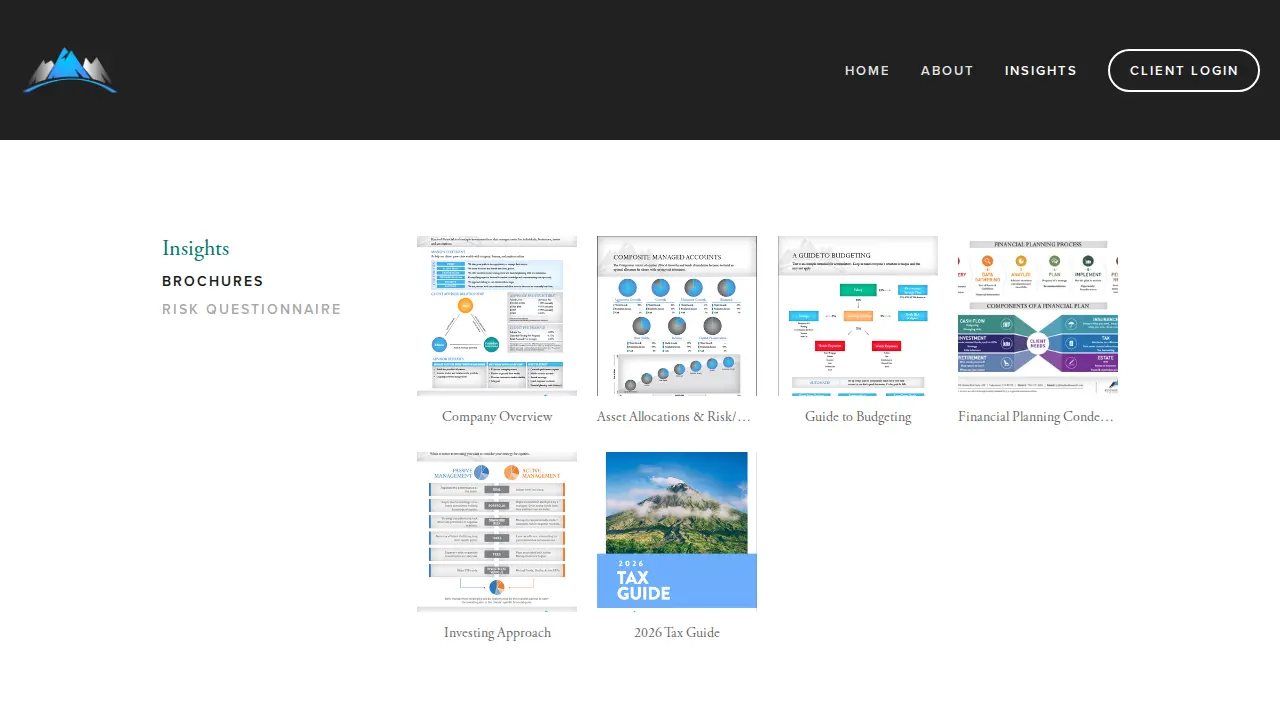This screenshot has height=720, width=1280.
Task: Click the mountain logo icon
Action: click(70, 70)
